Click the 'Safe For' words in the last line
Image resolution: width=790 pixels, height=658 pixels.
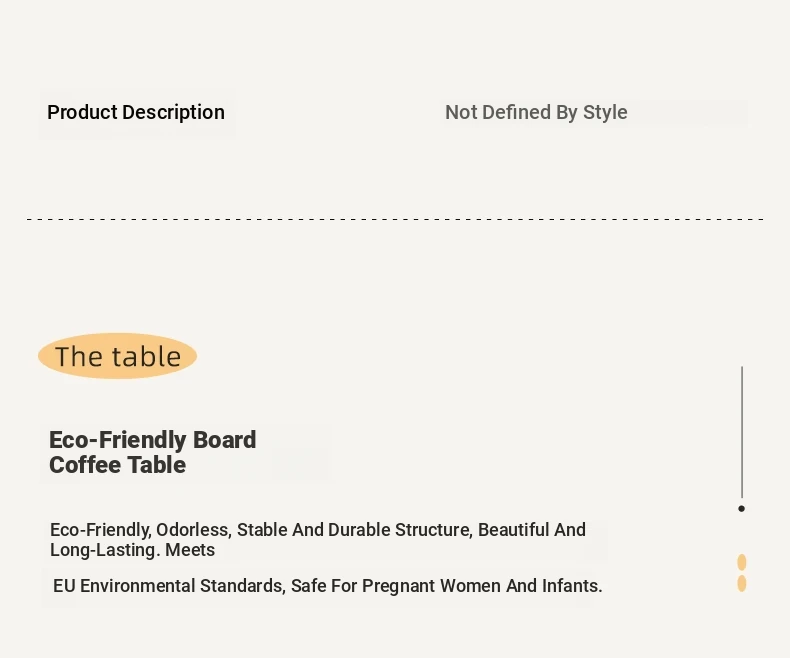click(324, 586)
